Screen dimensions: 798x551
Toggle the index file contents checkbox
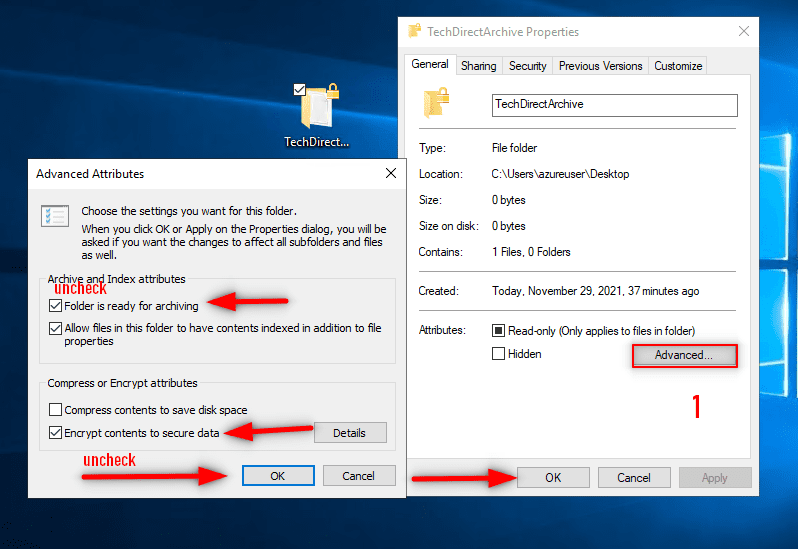[x=55, y=328]
